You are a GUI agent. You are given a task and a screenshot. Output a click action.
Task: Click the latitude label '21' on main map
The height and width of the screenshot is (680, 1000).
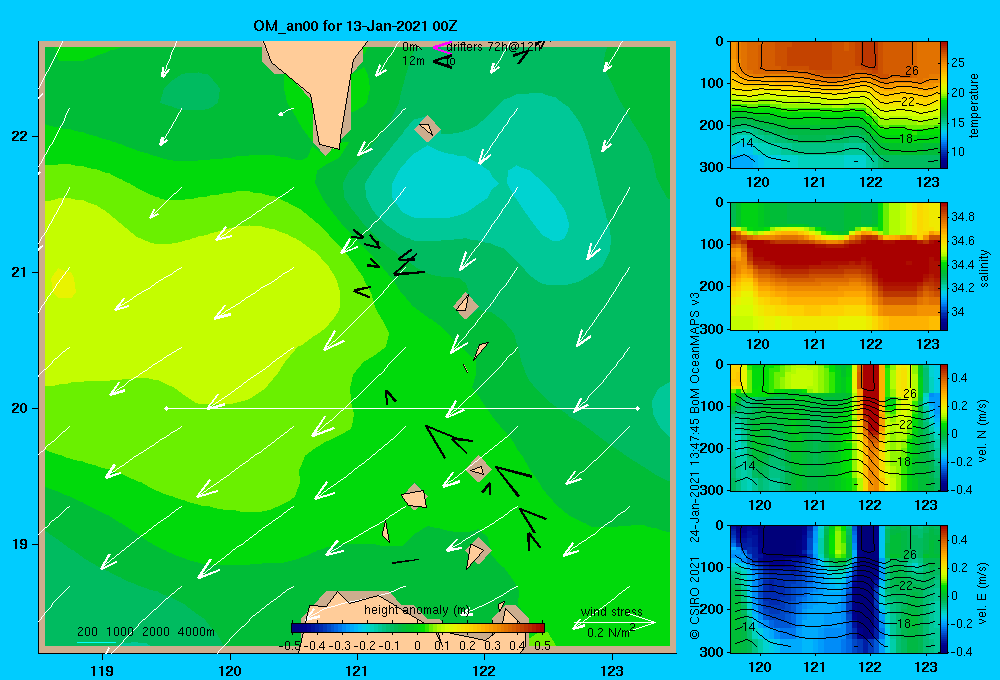click(x=20, y=272)
